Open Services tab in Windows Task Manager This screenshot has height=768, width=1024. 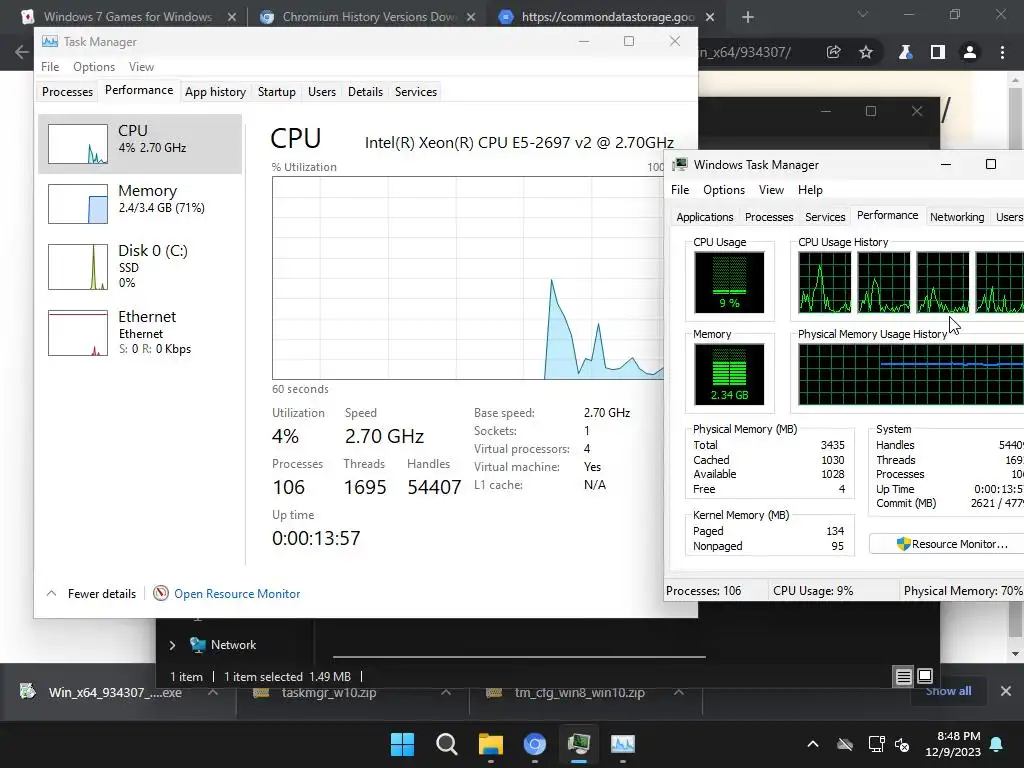(825, 217)
